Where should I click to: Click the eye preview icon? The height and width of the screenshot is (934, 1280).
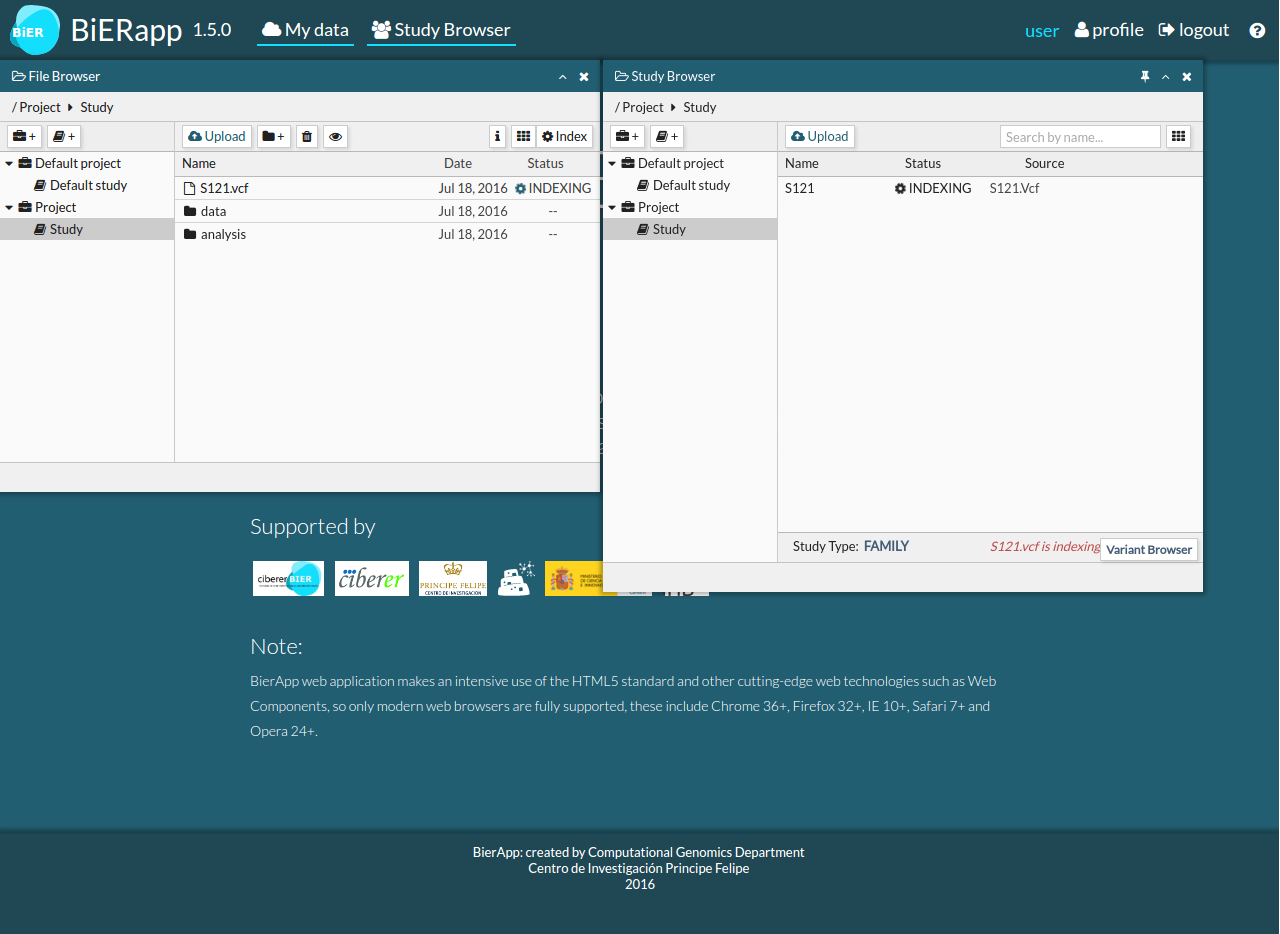click(336, 137)
